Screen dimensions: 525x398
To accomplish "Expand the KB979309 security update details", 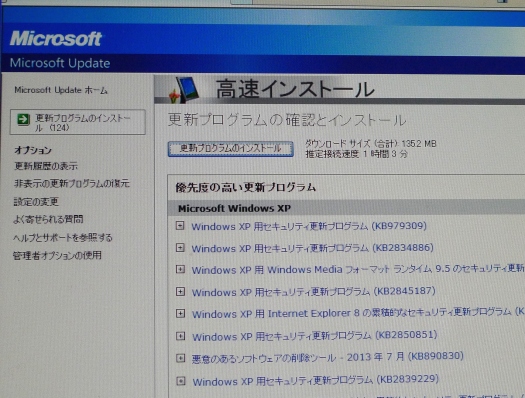I will (180, 226).
